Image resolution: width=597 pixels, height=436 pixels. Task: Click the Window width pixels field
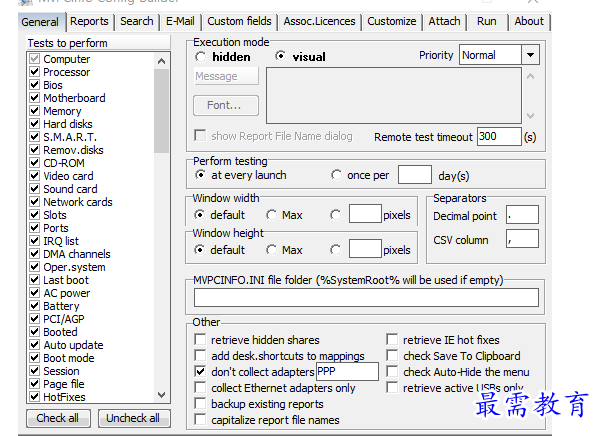(365, 213)
